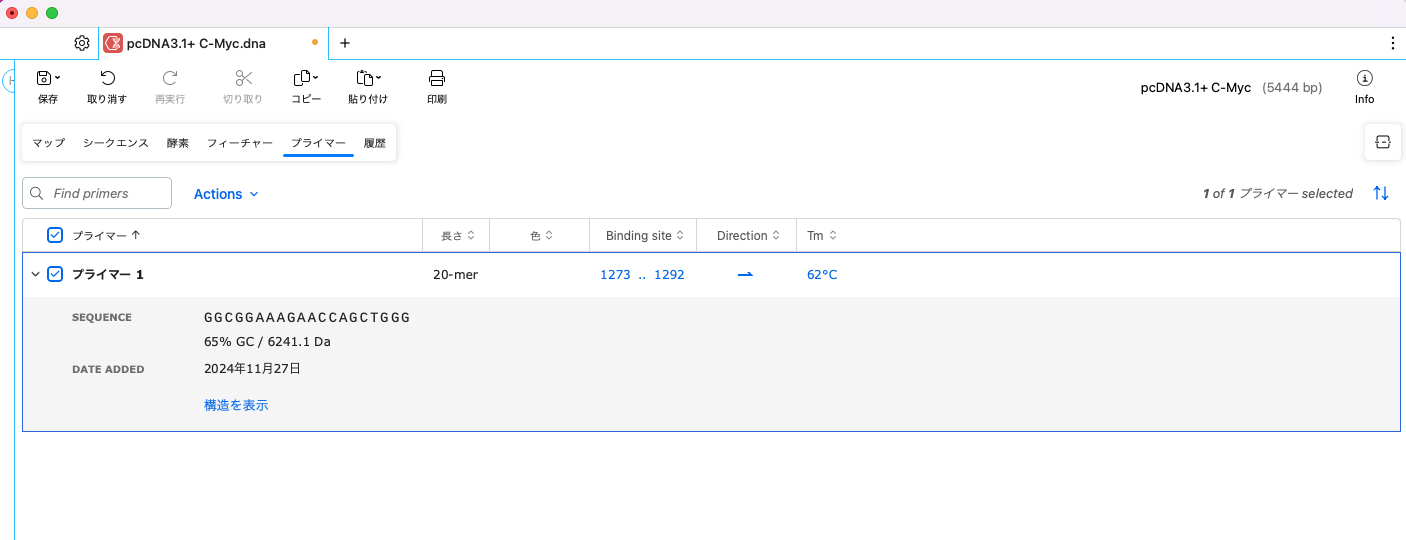Click the Print (印刷) icon
Viewport: 1406px width, 540px height.
click(x=436, y=78)
